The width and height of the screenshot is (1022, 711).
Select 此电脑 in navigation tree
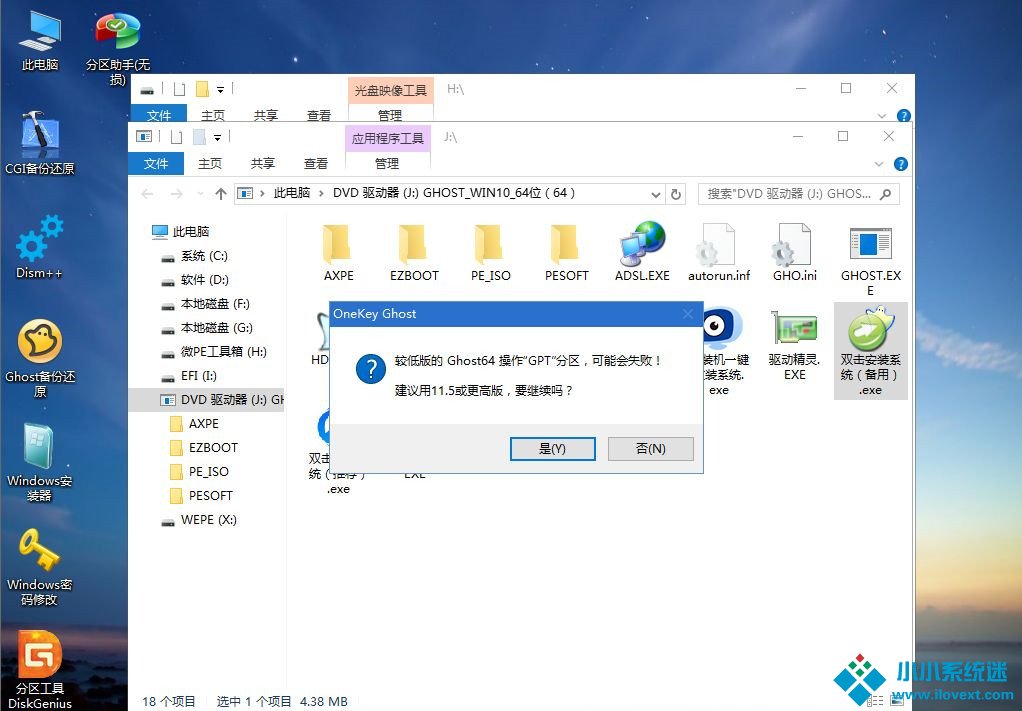point(180,231)
